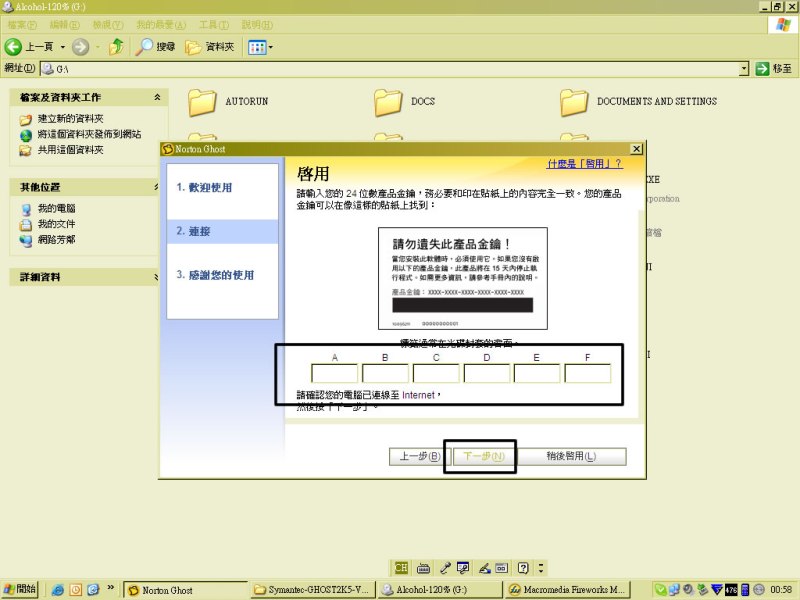Image resolution: width=800 pixels, height=600 pixels.
Task: Open the address bar dropdown arrow
Action: click(x=744, y=68)
